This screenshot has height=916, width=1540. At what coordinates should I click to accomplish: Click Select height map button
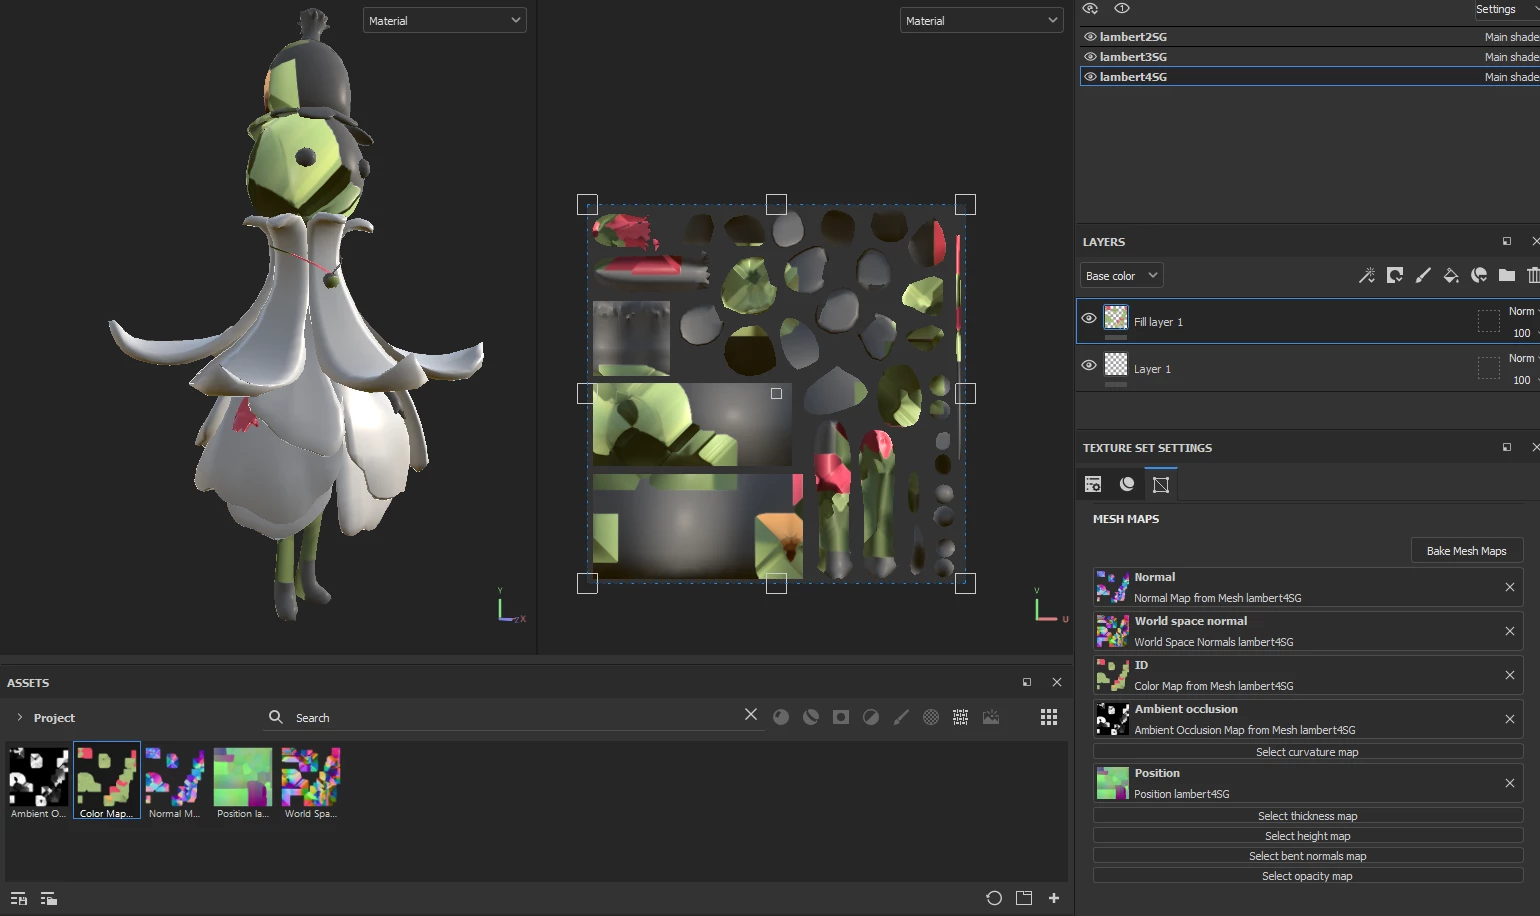click(x=1308, y=836)
